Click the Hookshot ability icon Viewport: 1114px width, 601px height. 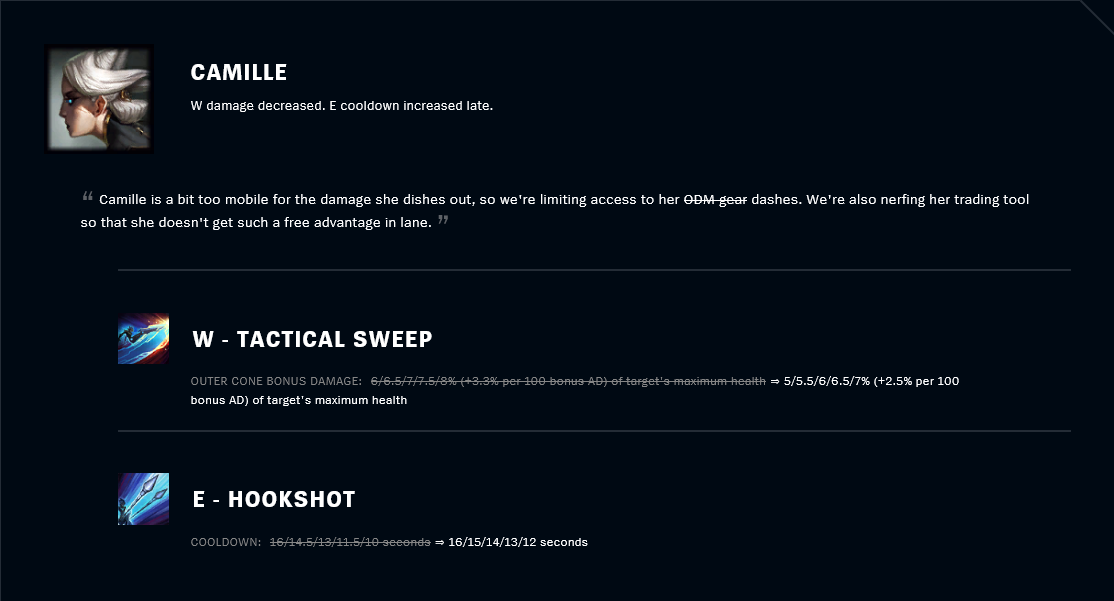click(x=144, y=499)
